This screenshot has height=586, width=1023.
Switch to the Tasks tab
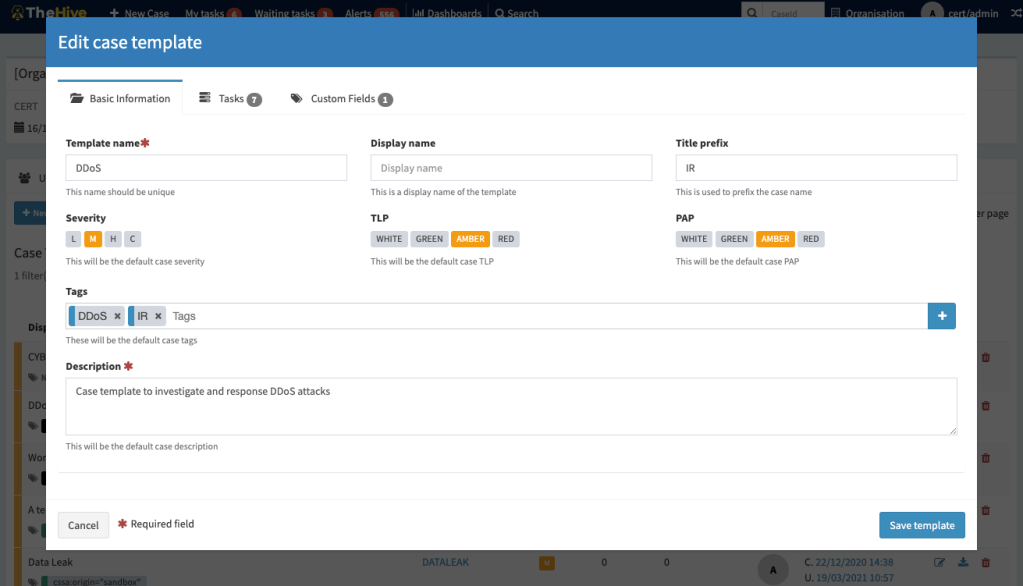230,99
